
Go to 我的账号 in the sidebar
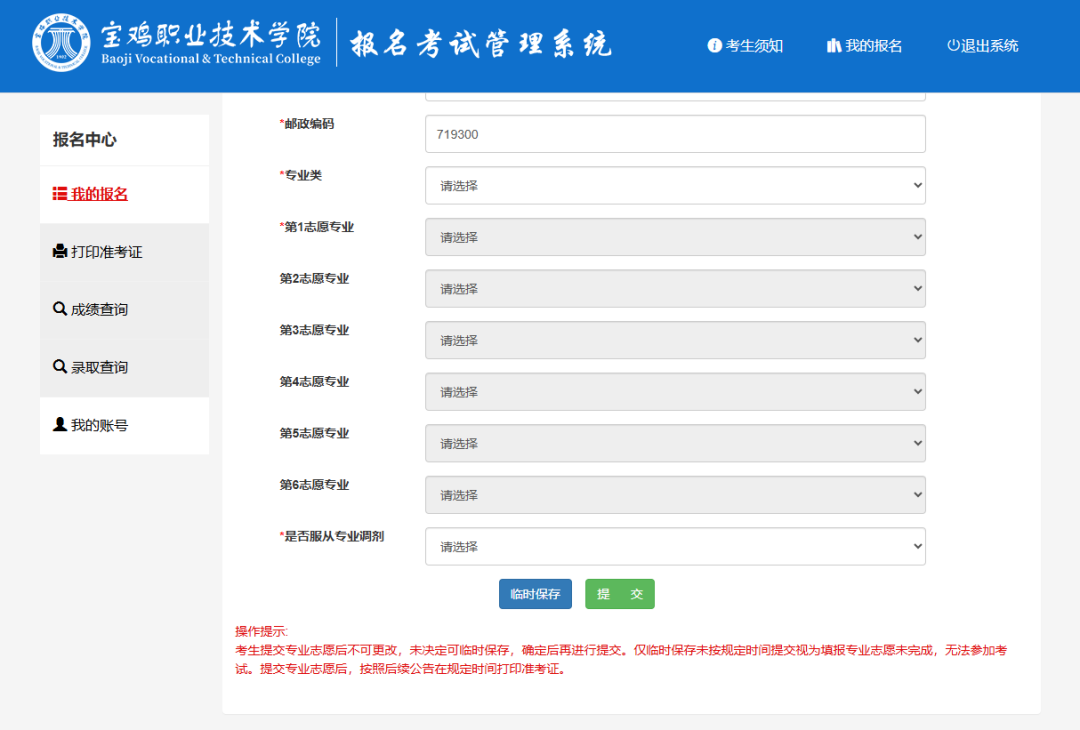coord(99,426)
